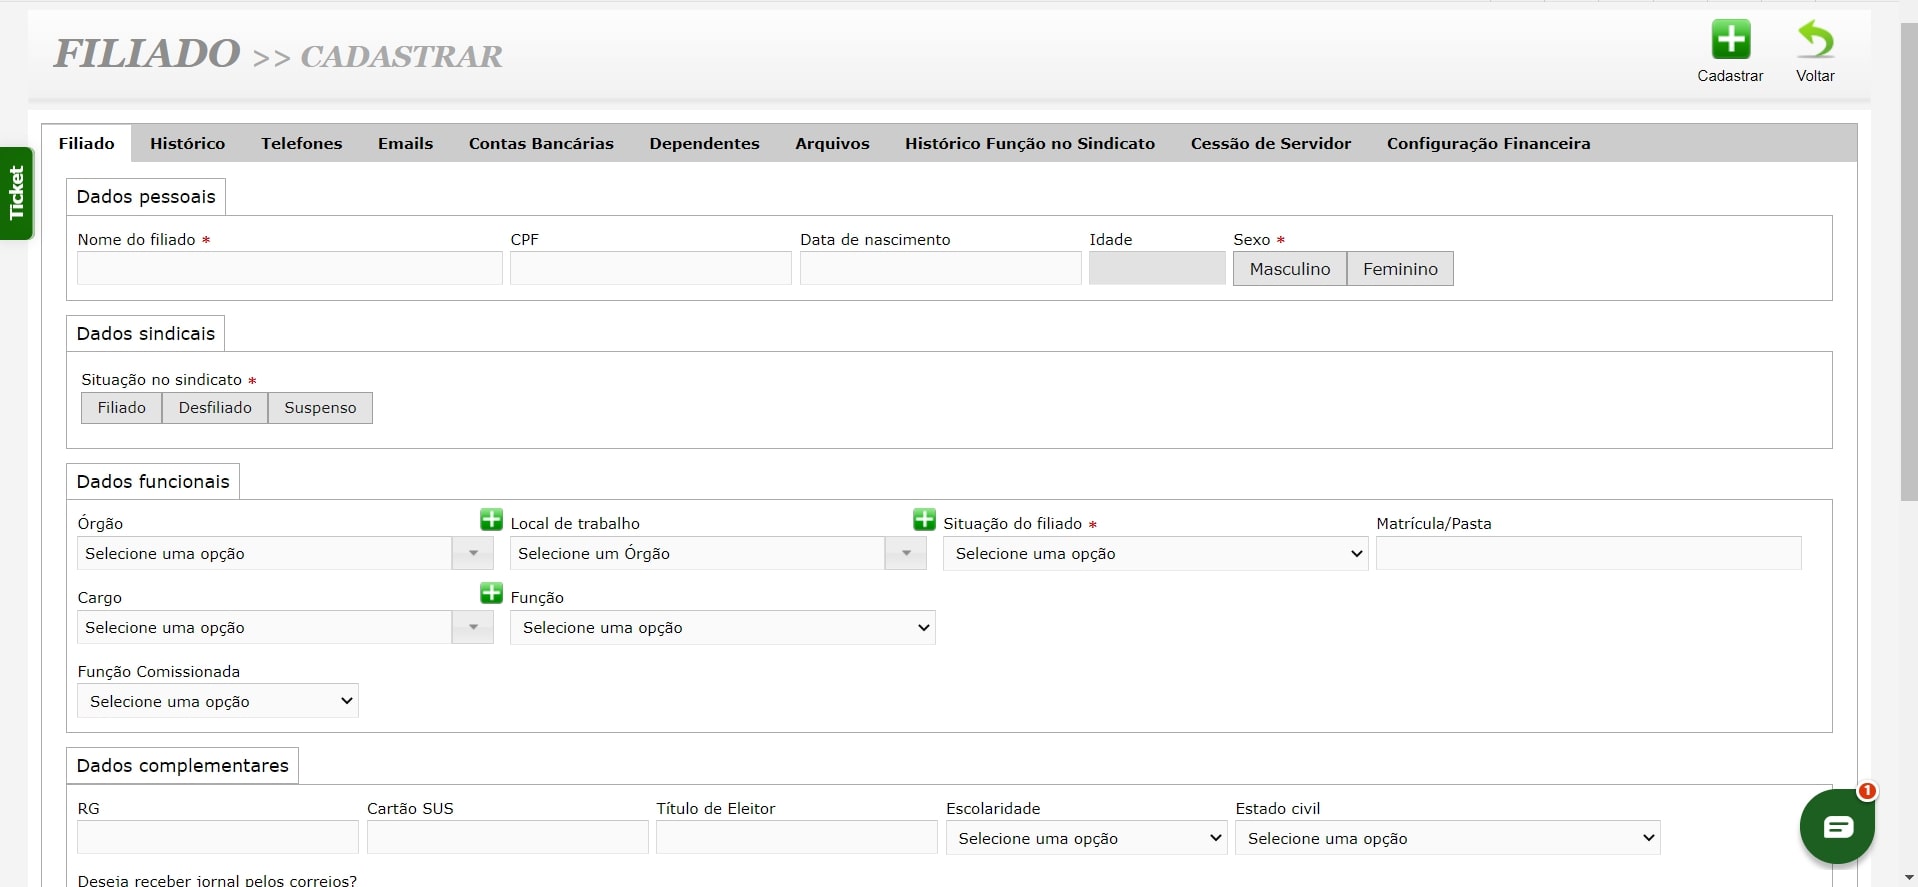
Task: Open the green Ticket side tab
Action: [x=17, y=193]
